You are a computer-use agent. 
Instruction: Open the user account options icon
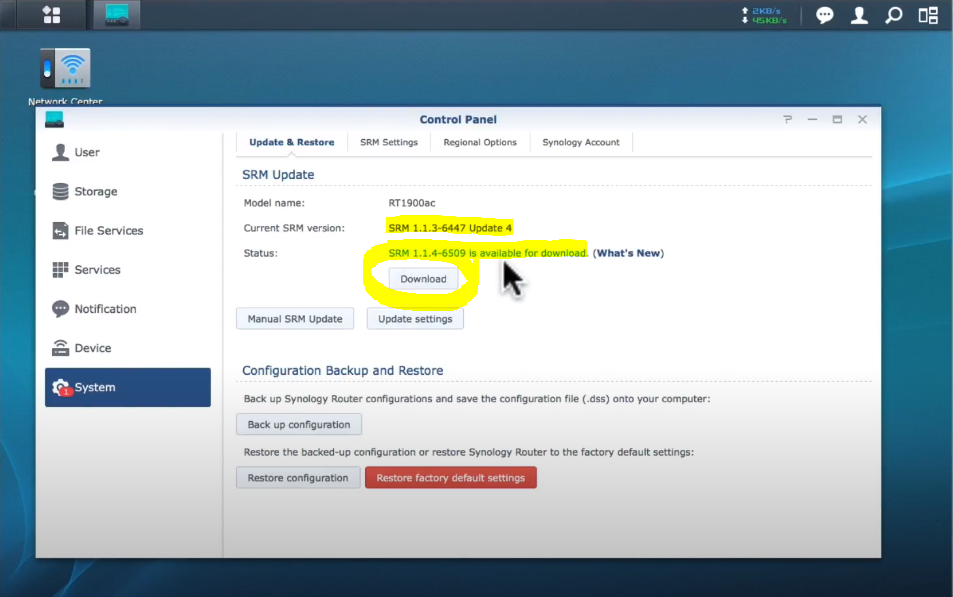(x=859, y=15)
